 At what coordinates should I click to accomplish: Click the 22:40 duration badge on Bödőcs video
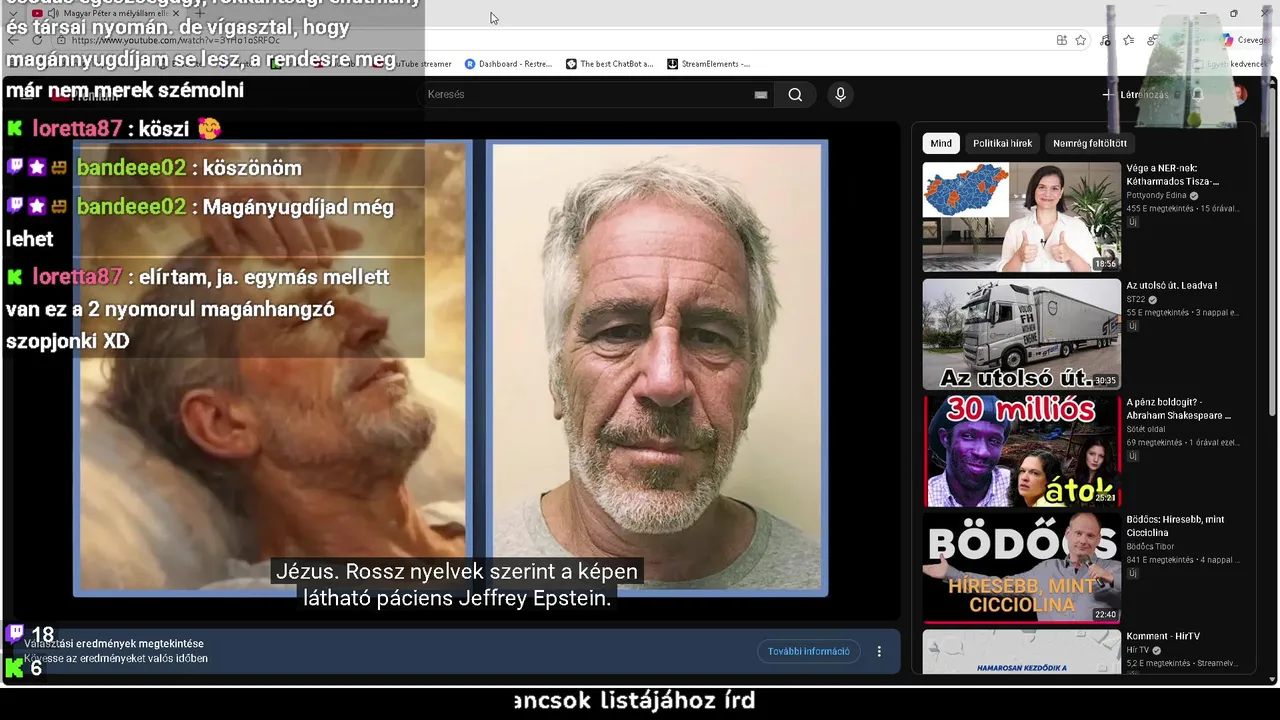1105,615
